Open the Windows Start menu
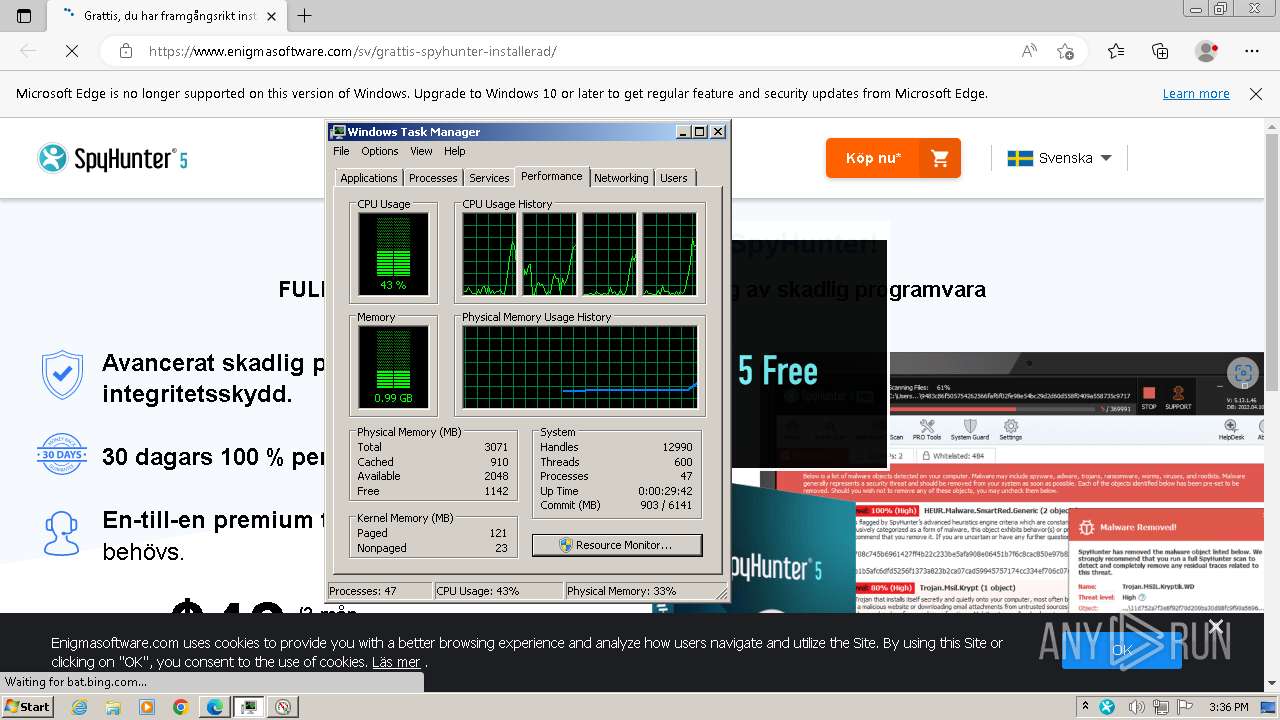 click(x=27, y=707)
